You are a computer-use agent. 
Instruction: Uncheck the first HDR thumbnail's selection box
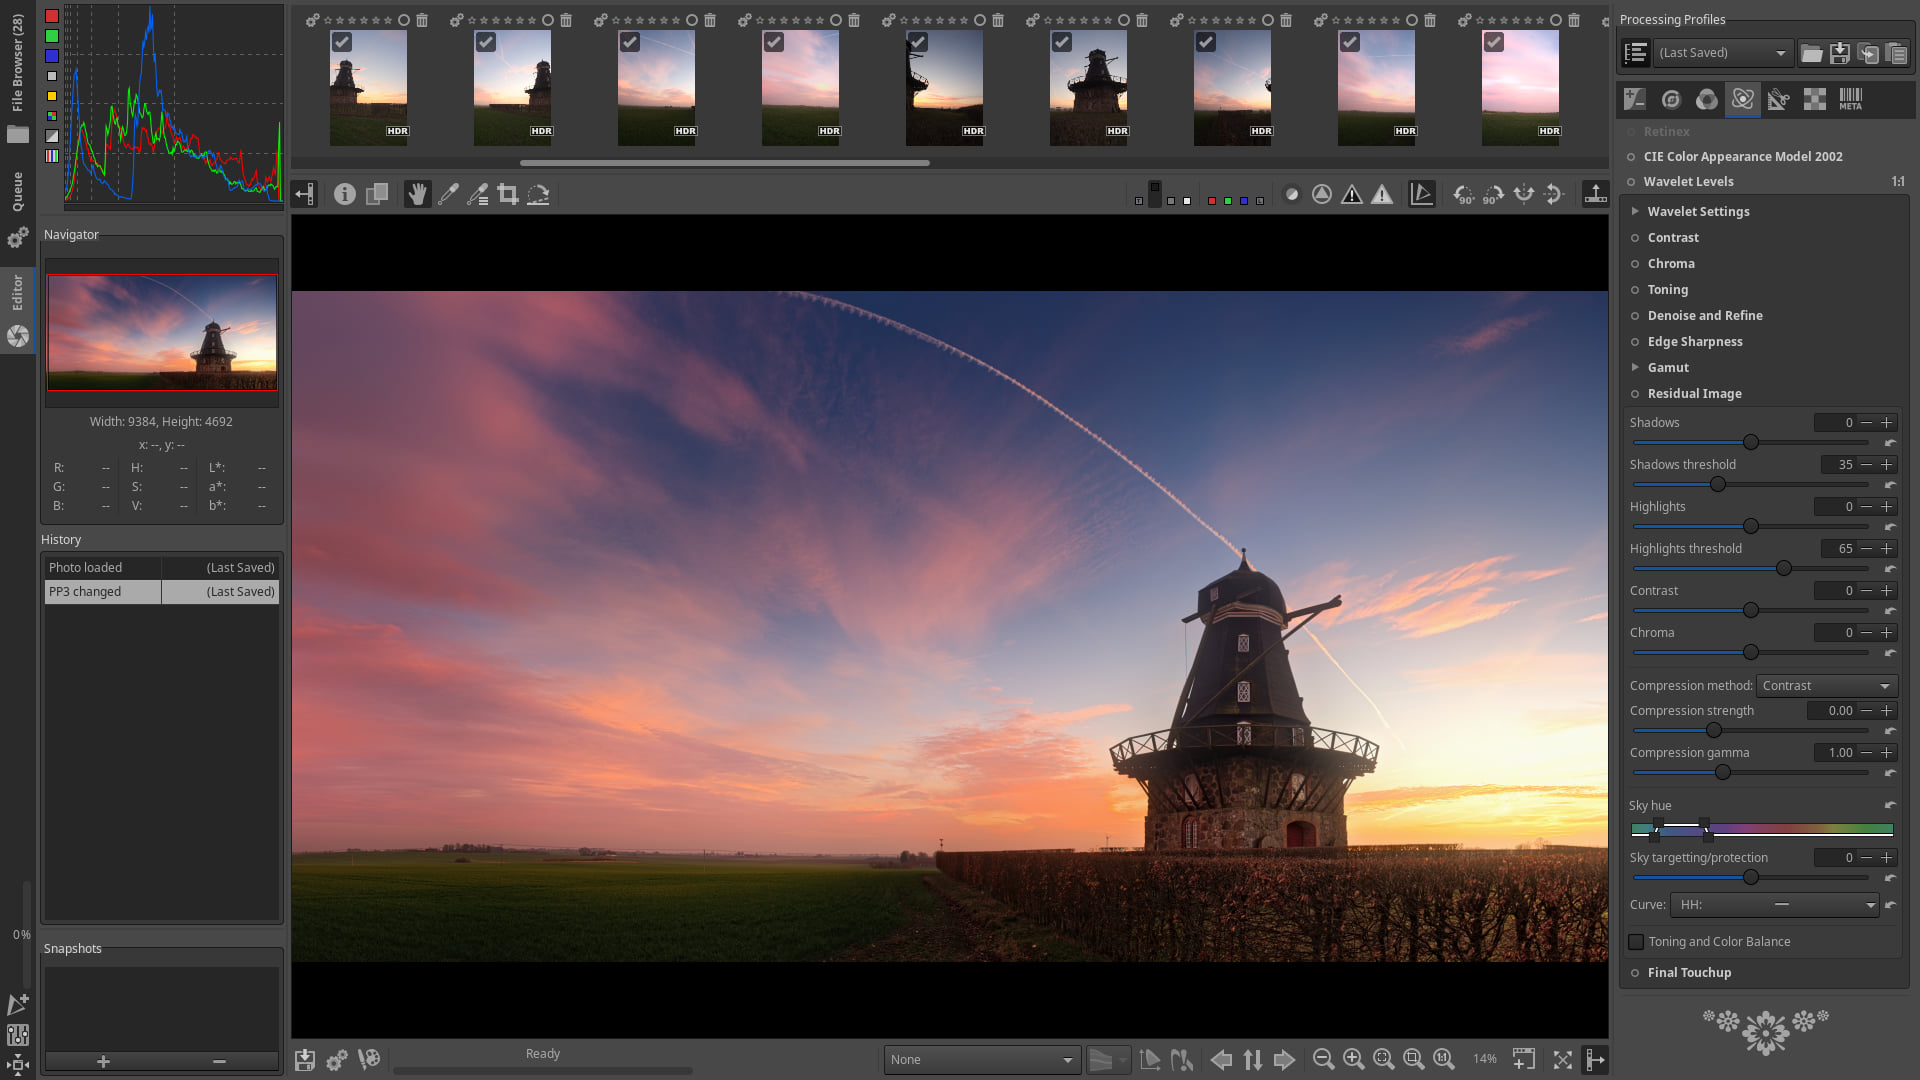click(x=342, y=42)
